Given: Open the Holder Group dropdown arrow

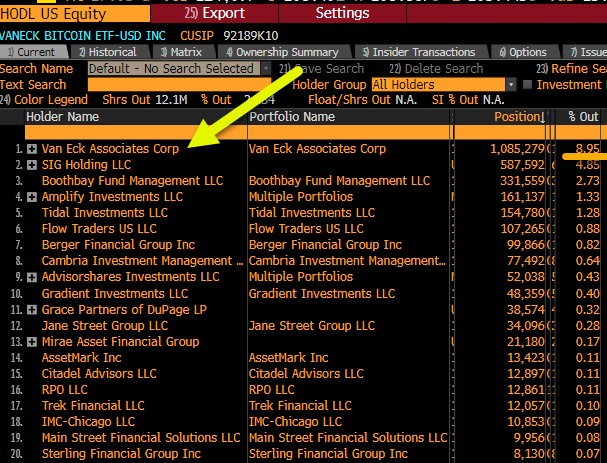Looking at the screenshot, I should point(511,85).
